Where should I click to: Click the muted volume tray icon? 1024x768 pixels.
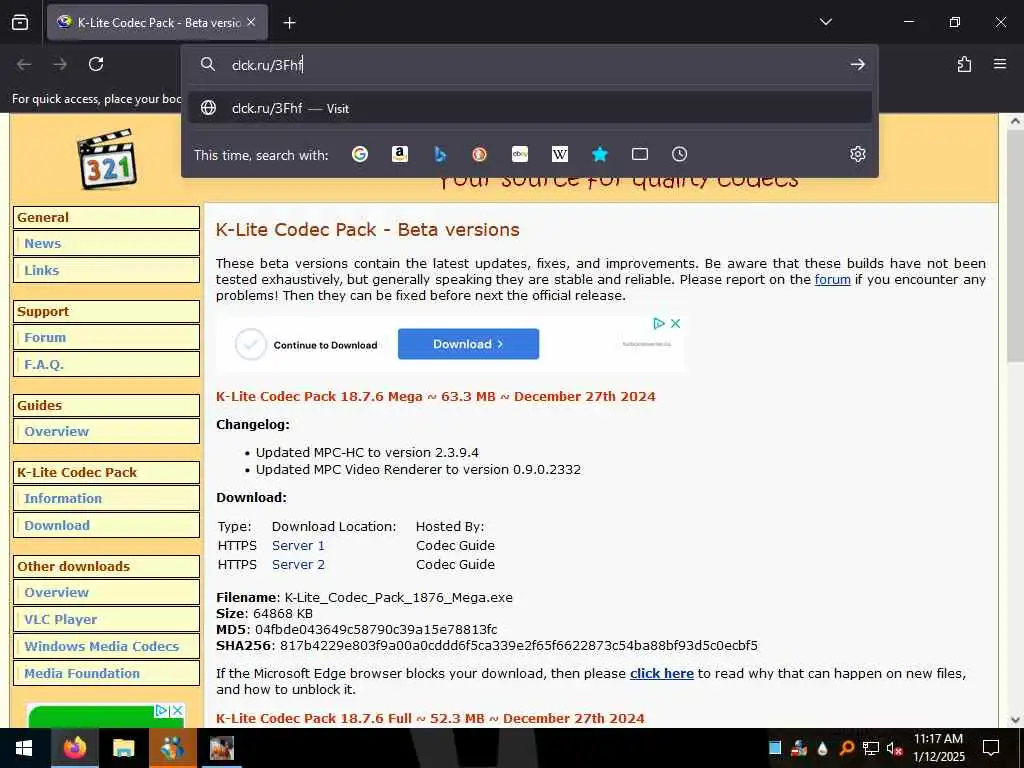click(x=894, y=748)
